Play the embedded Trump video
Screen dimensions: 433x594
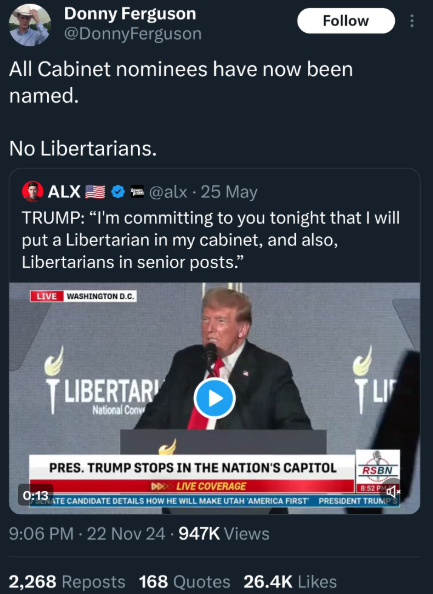(x=214, y=398)
